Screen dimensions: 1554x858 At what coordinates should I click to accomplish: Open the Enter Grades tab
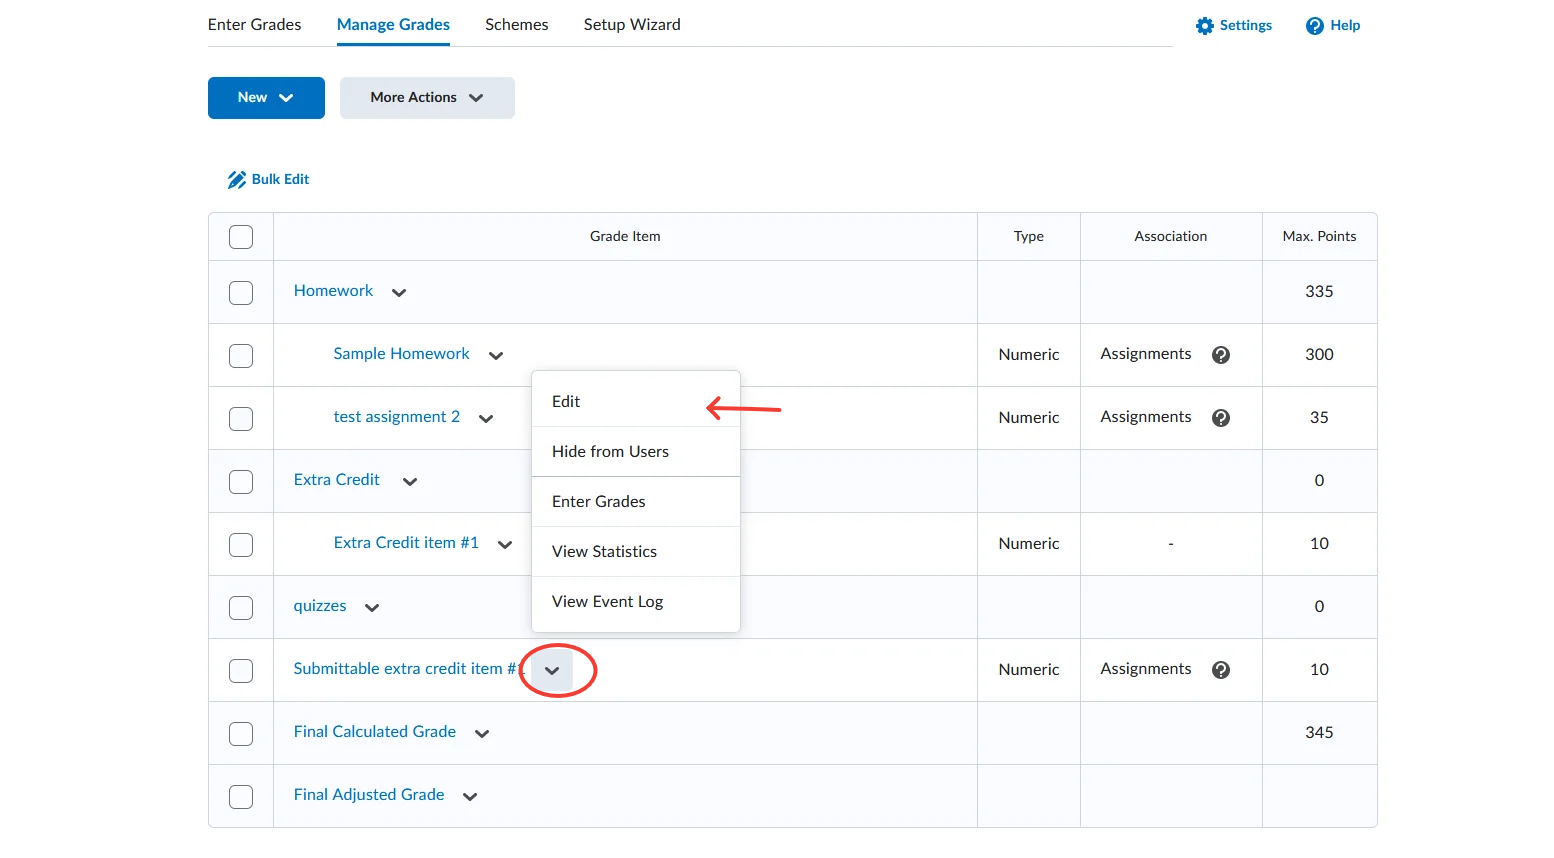[x=254, y=24]
